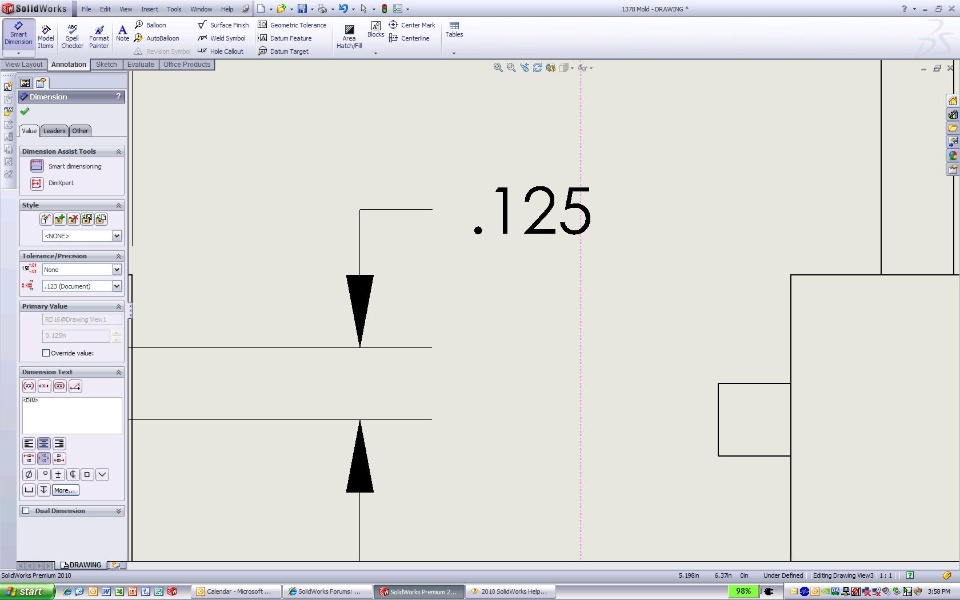
Task: Switch to Leaders tab in Dimension panel
Action: coord(54,130)
